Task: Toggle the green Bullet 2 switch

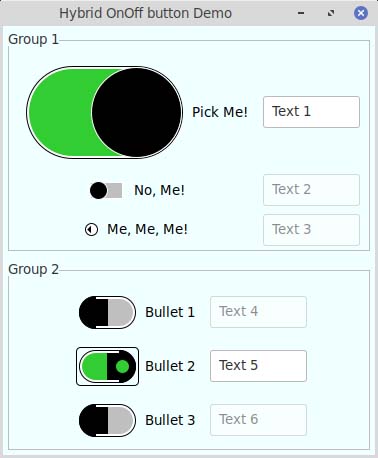Action: pos(107,366)
